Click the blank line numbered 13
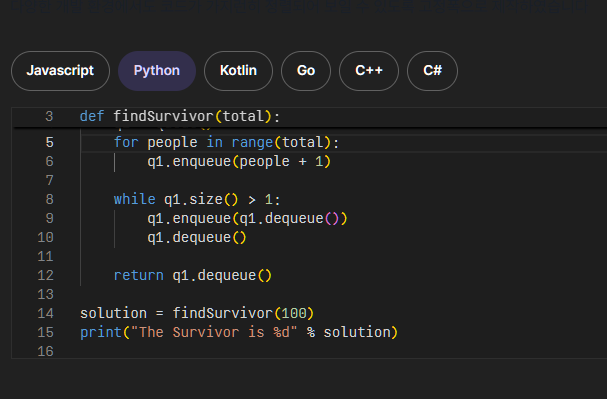This screenshot has width=607, height=399. pos(46,294)
